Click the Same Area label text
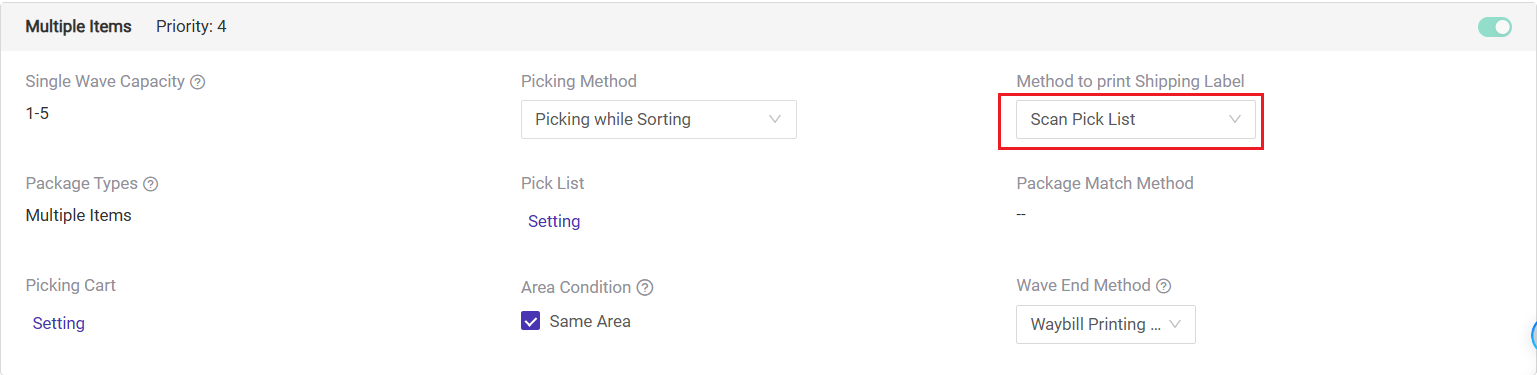This screenshot has width=1537, height=375. pyautogui.click(x=590, y=321)
